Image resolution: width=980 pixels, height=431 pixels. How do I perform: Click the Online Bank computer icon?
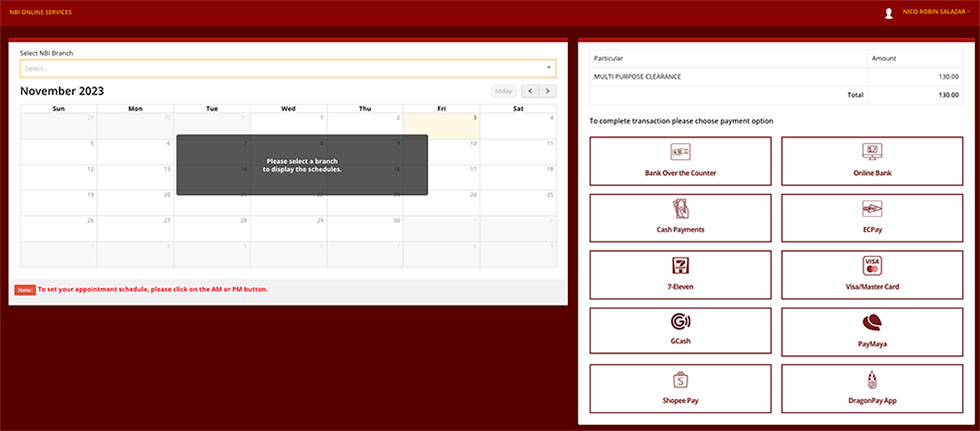(x=872, y=152)
